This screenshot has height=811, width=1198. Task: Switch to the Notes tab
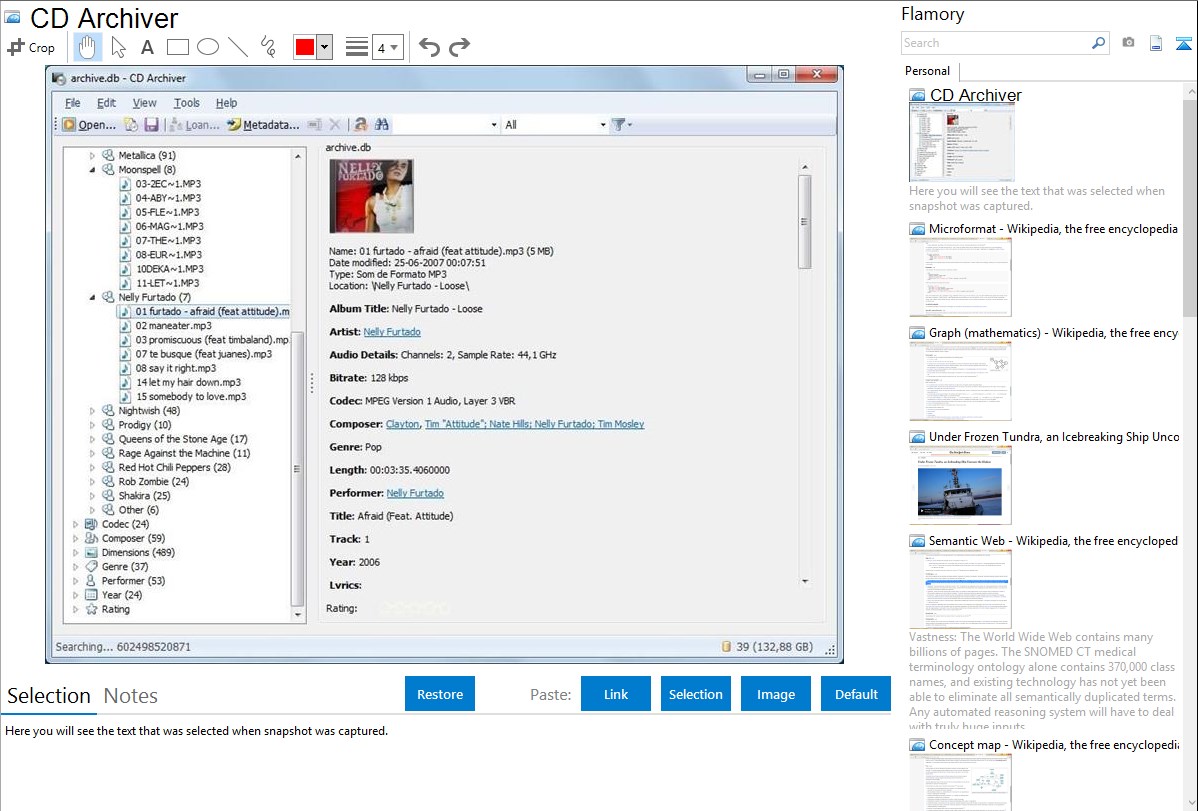tap(131, 696)
